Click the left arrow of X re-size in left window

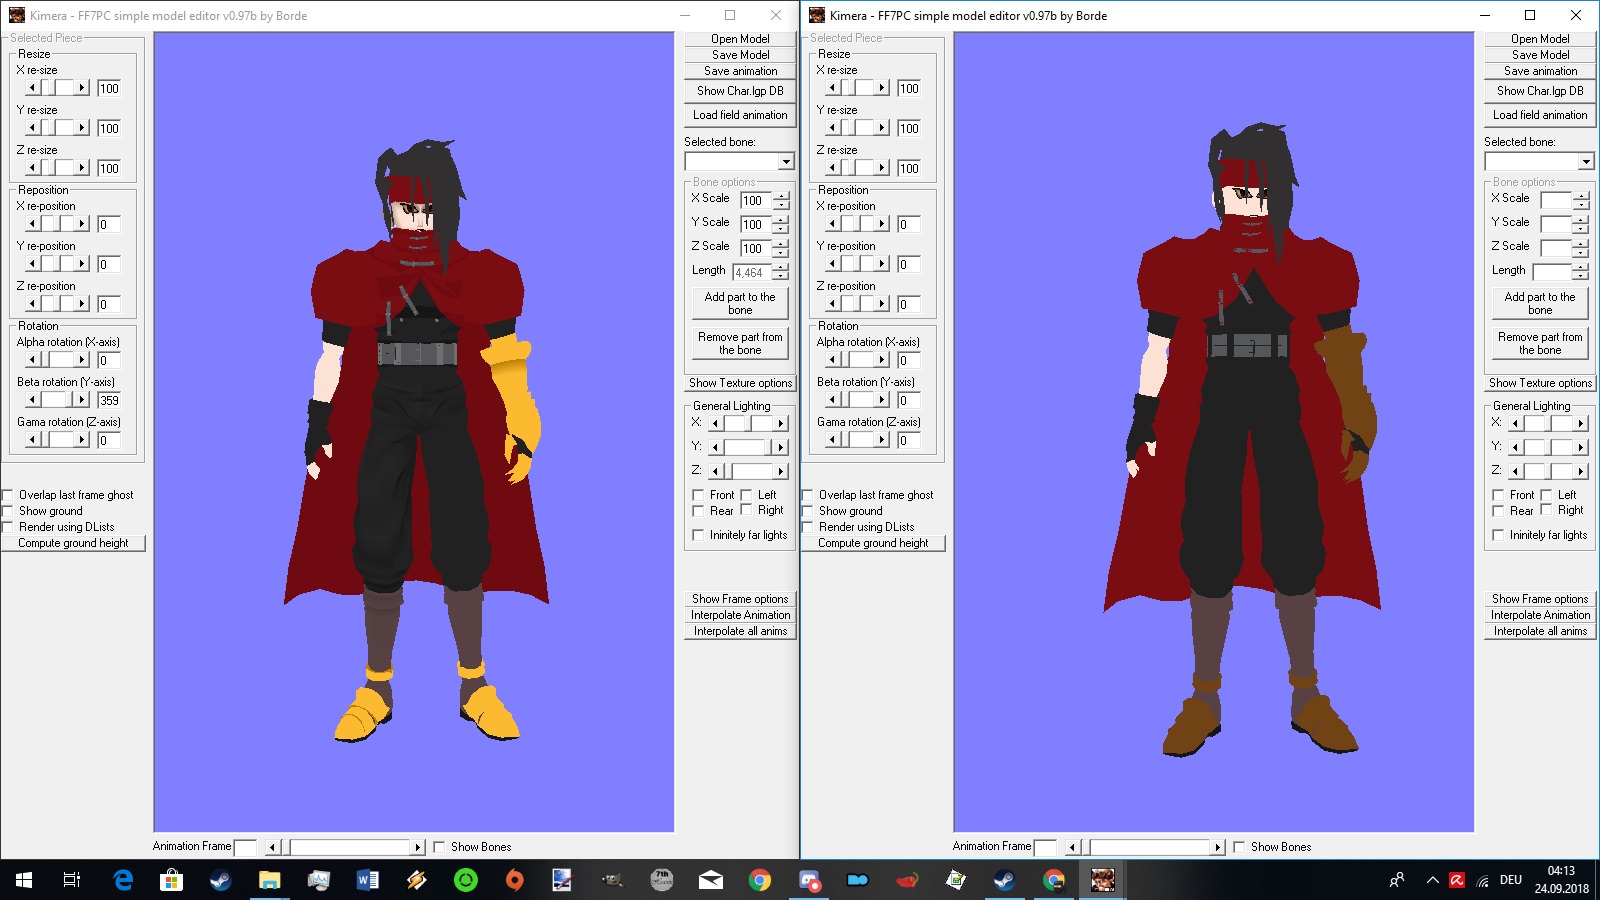[32, 88]
